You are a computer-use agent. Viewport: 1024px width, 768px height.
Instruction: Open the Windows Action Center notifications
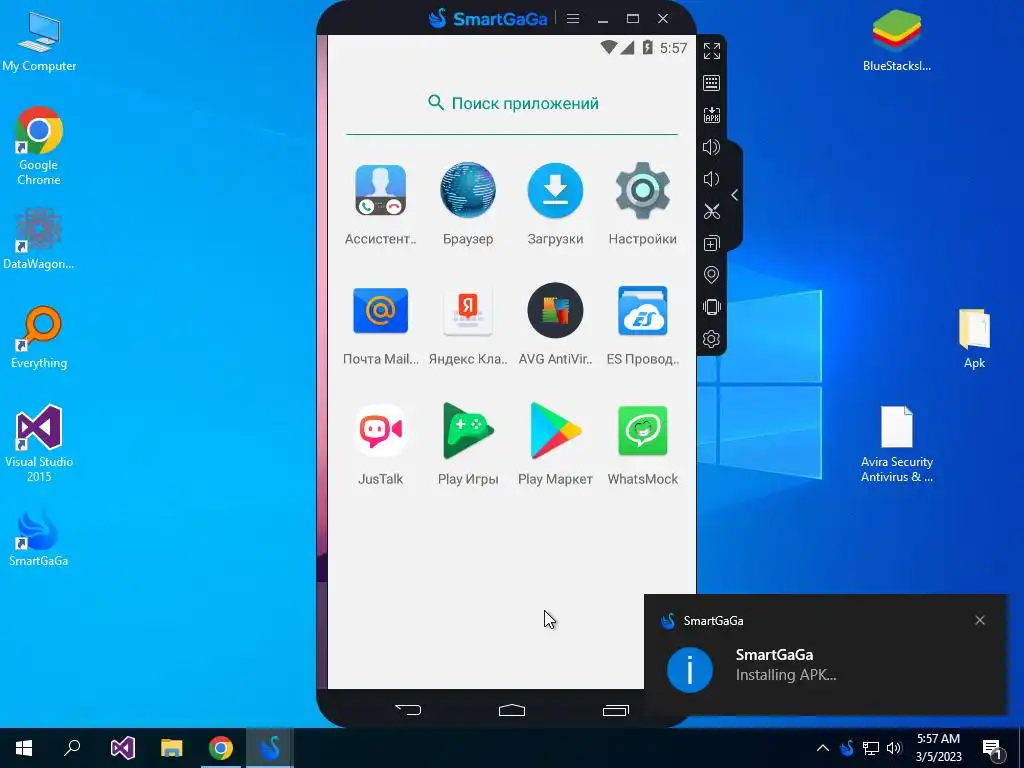[x=993, y=748]
